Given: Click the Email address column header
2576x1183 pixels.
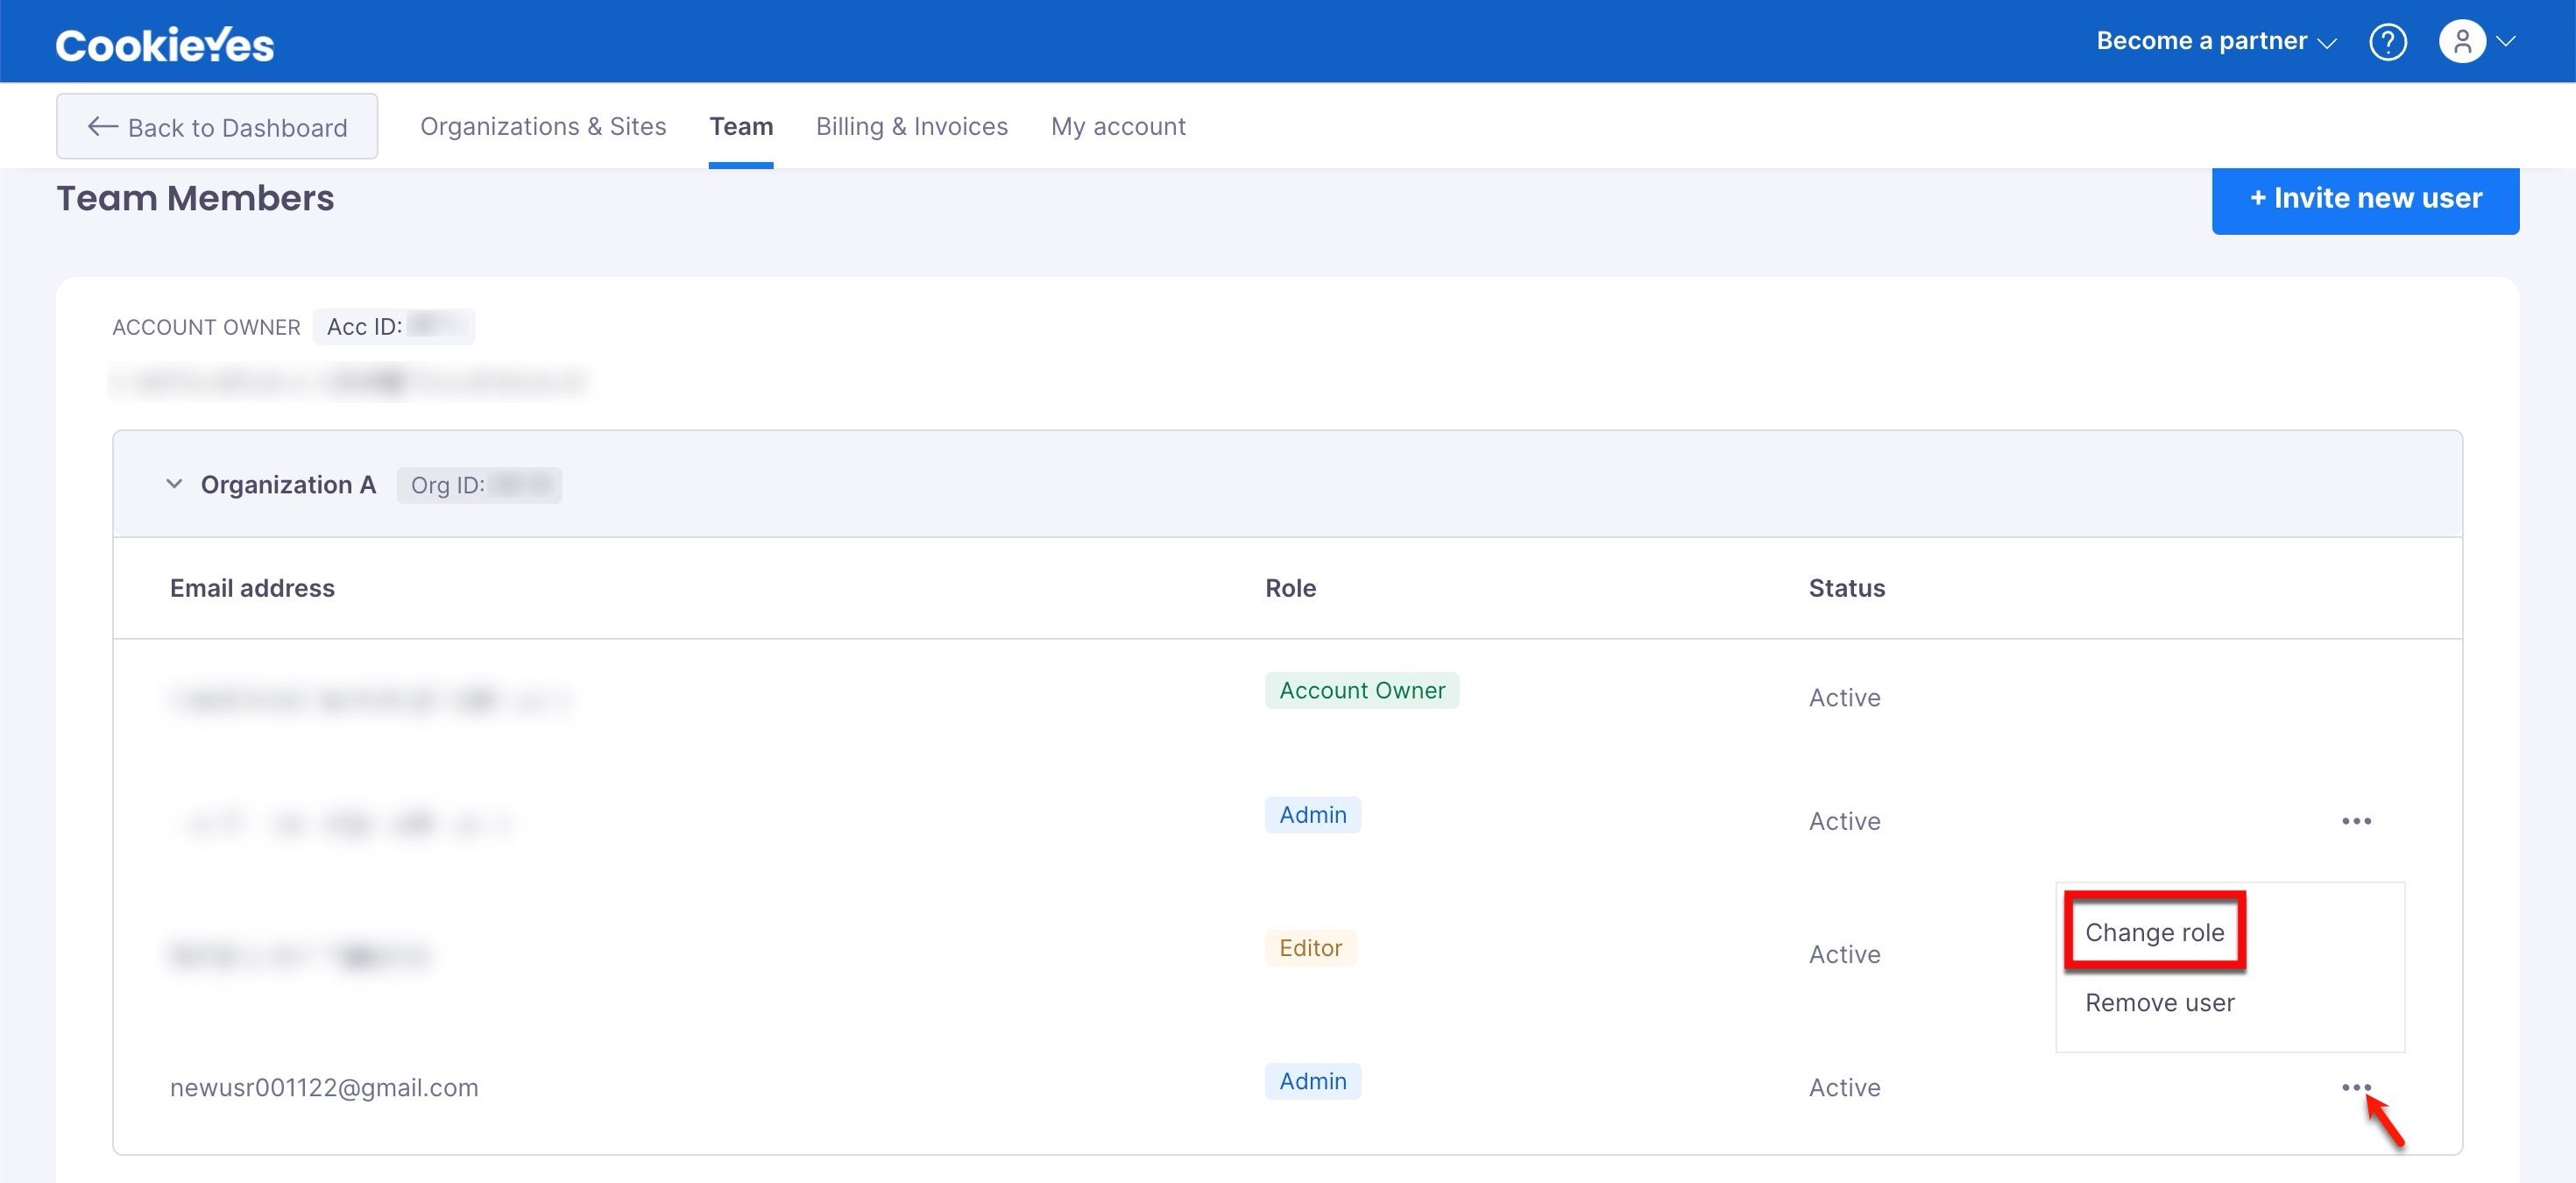Looking at the screenshot, I should pyautogui.click(x=252, y=588).
